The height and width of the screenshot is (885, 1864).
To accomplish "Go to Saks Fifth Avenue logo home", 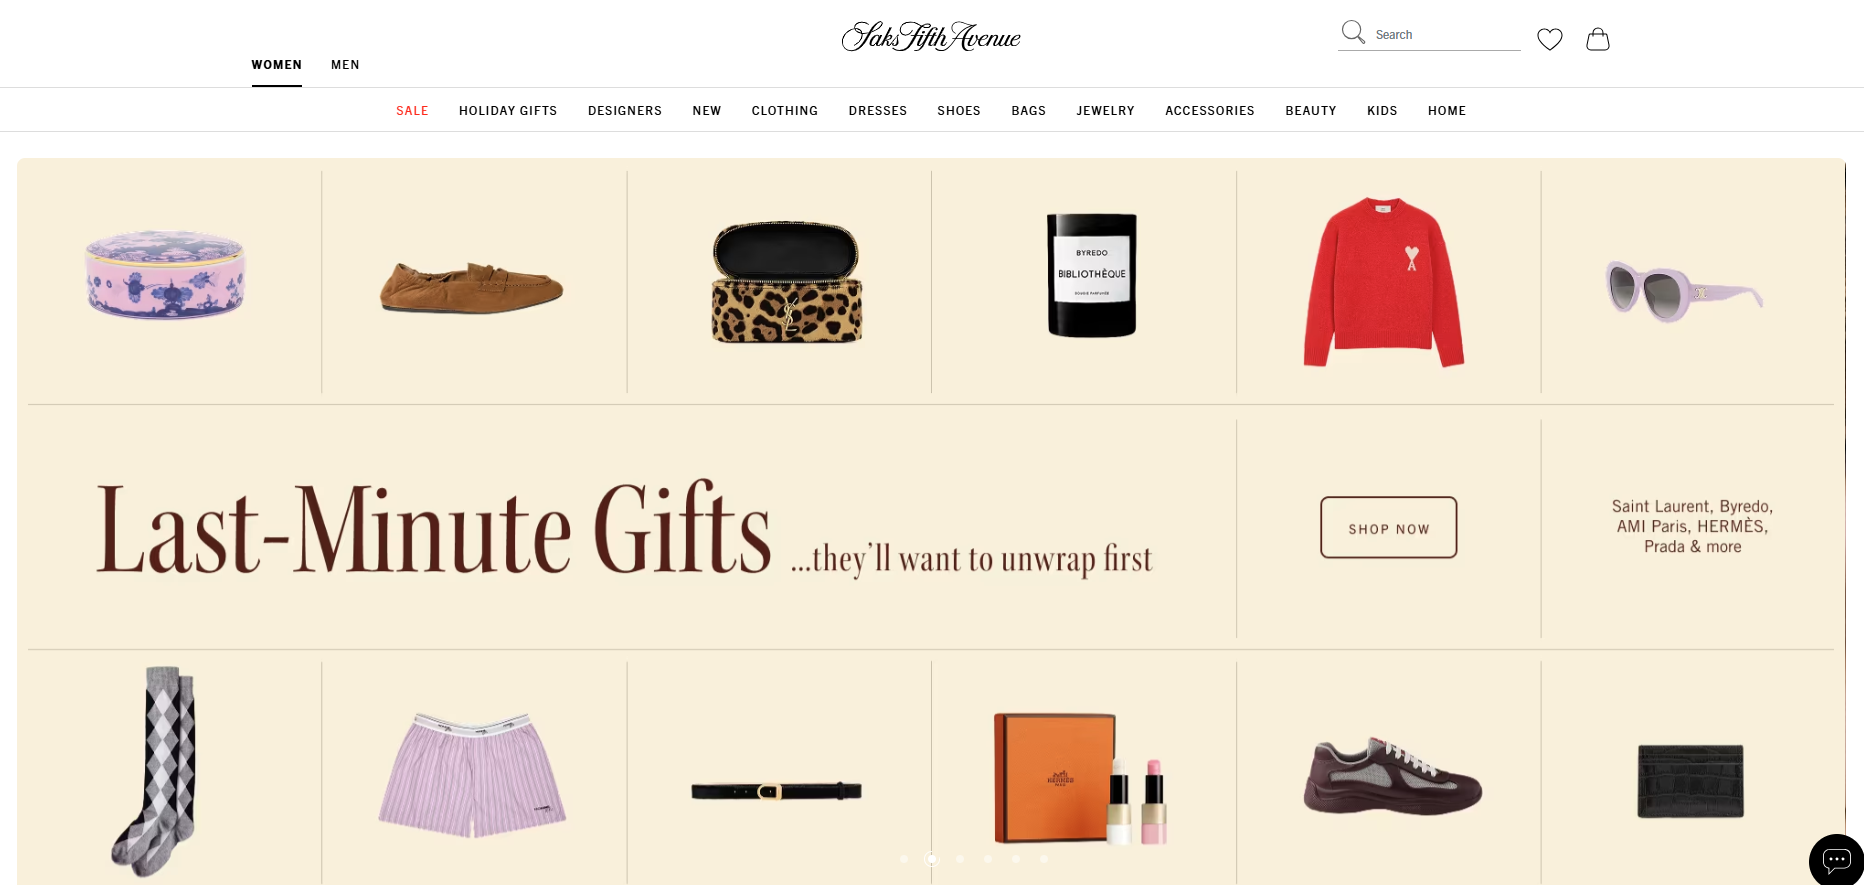I will tap(931, 37).
